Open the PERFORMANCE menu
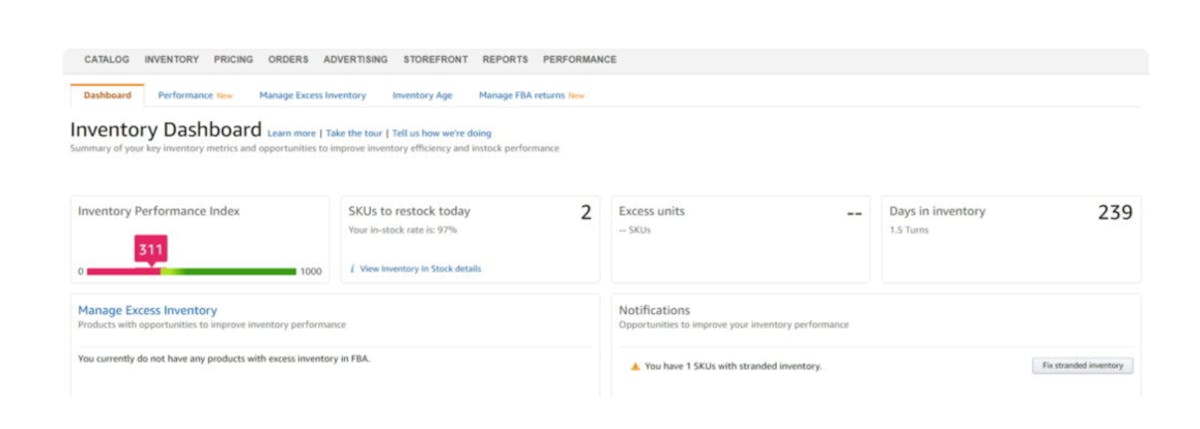The image size is (1200, 429). point(580,60)
